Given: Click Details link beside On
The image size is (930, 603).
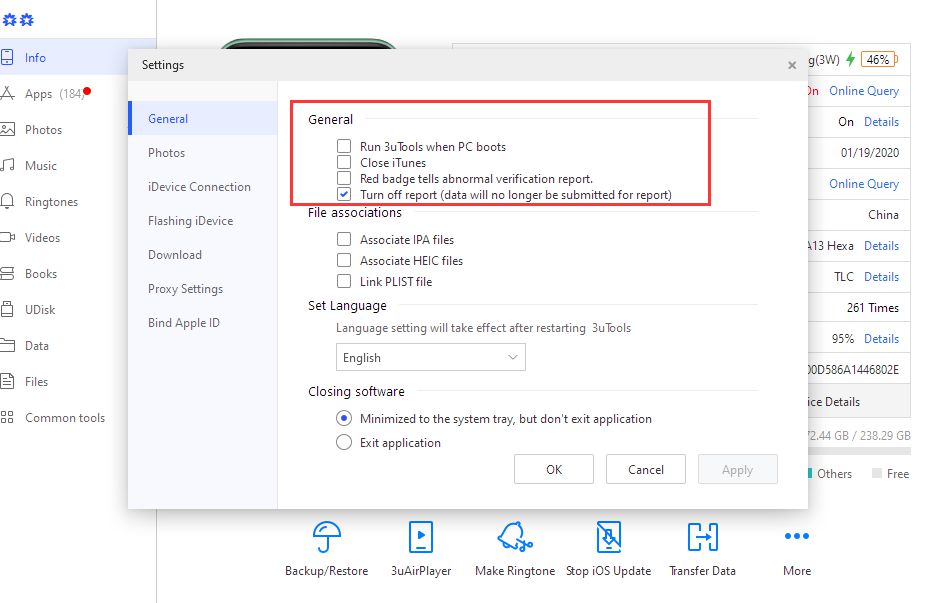Looking at the screenshot, I should click(x=881, y=122).
